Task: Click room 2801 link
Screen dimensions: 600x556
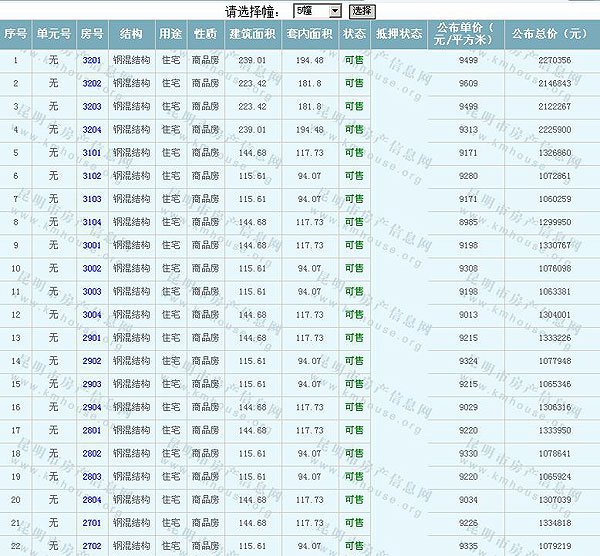Action: click(x=92, y=430)
